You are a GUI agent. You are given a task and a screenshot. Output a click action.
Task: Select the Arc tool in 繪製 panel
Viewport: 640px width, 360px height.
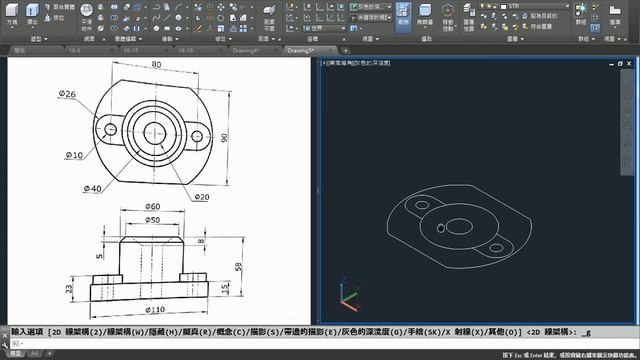tap(178, 7)
